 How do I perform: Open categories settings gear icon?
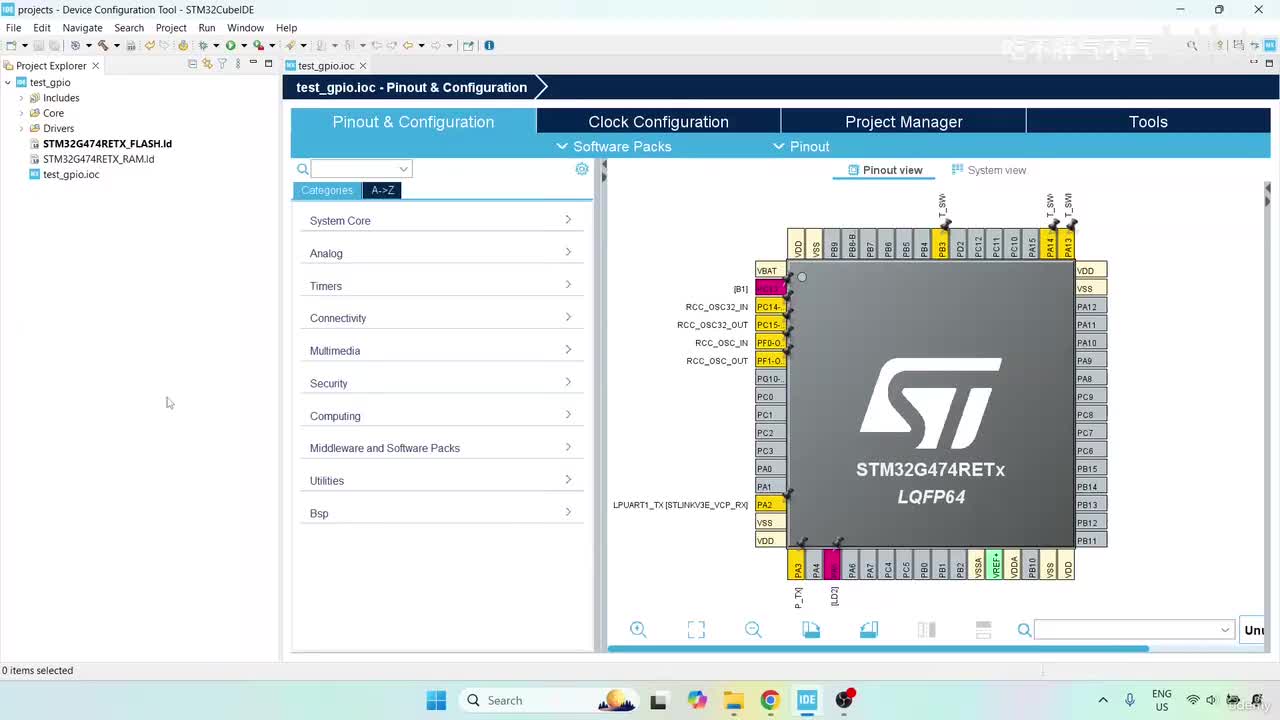coord(582,169)
